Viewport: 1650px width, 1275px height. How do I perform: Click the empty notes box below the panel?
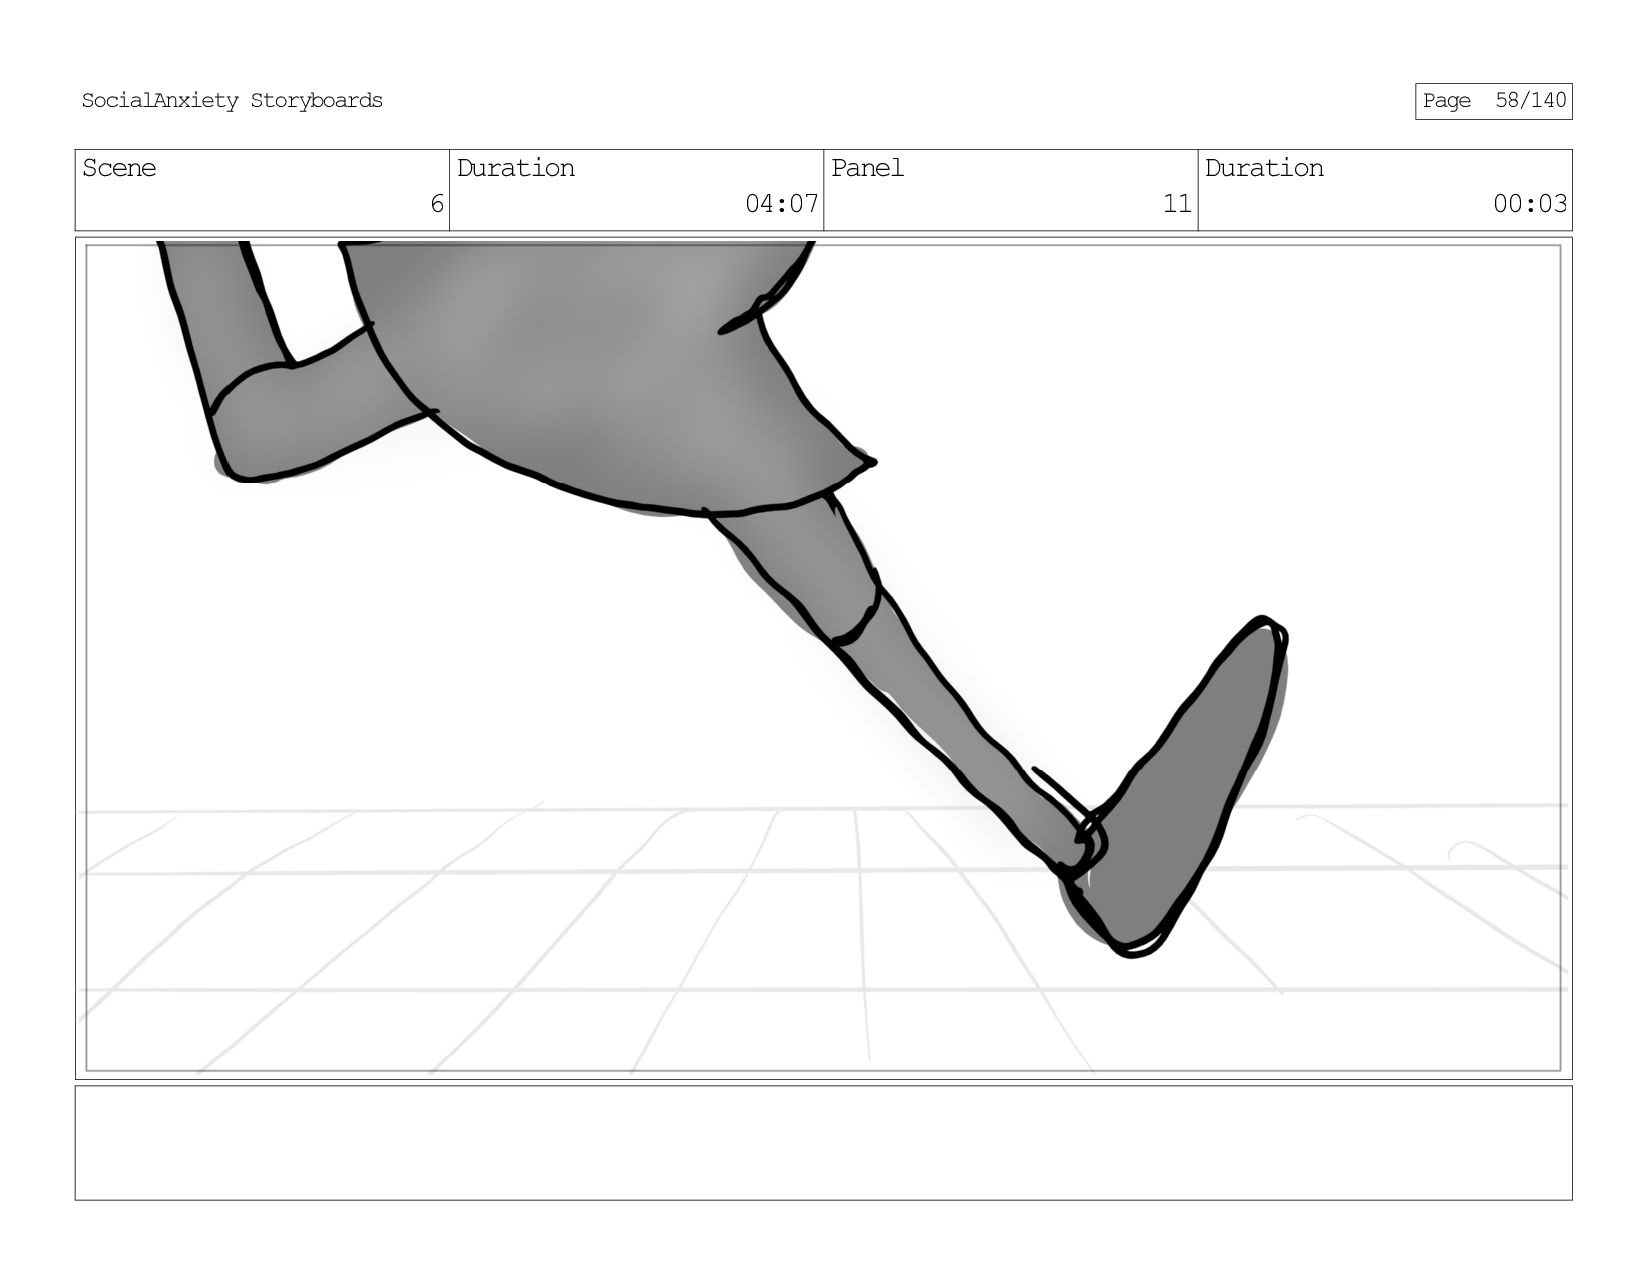(x=823, y=1143)
